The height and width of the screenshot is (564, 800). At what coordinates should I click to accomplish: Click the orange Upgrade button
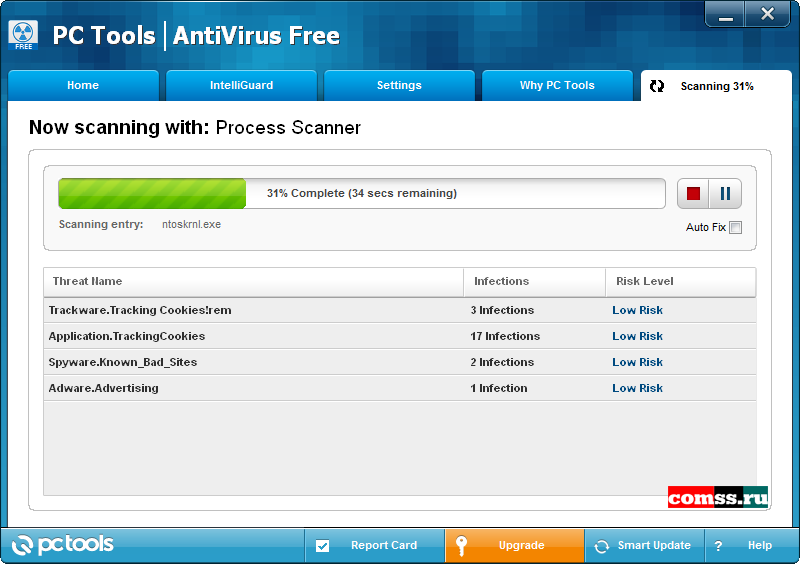click(514, 545)
